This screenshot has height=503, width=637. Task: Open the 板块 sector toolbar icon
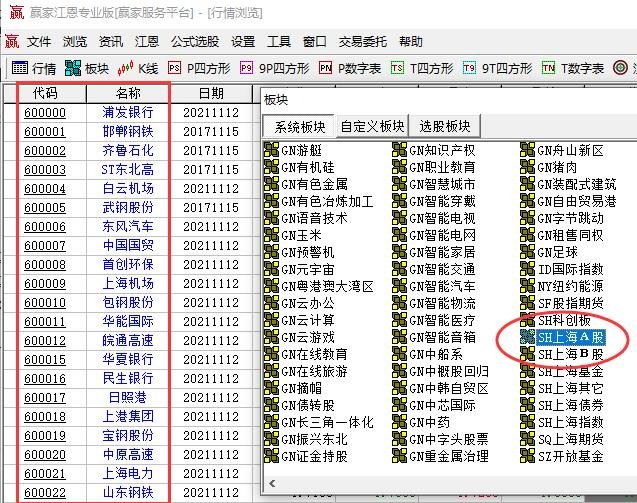(73, 68)
